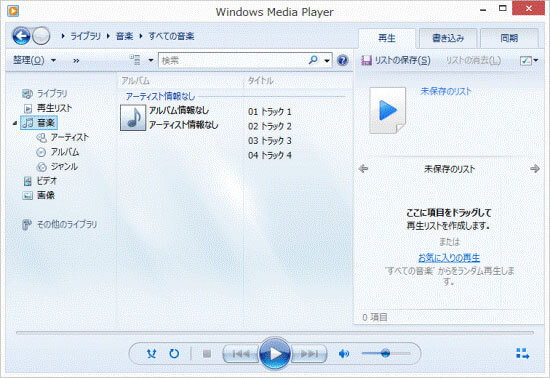The width and height of the screenshot is (550, 378).
Task: Click the unsaved list play thumbnail
Action: [x=388, y=110]
